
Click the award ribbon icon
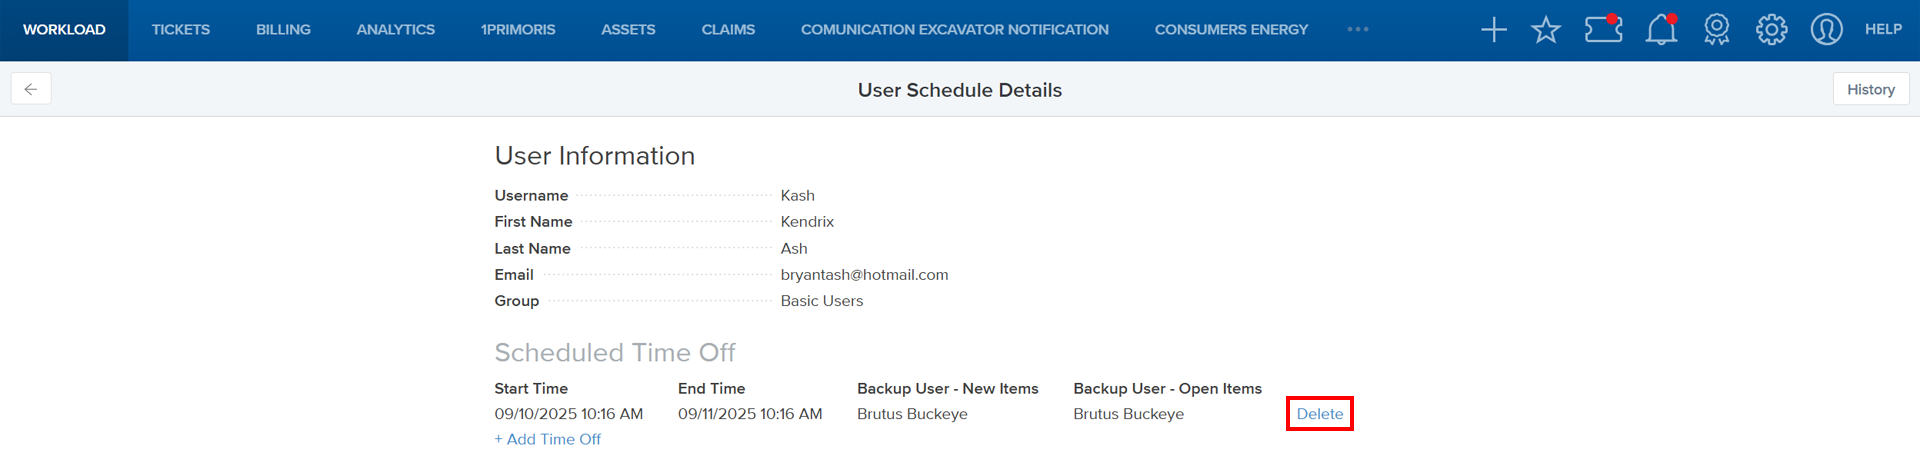1717,30
